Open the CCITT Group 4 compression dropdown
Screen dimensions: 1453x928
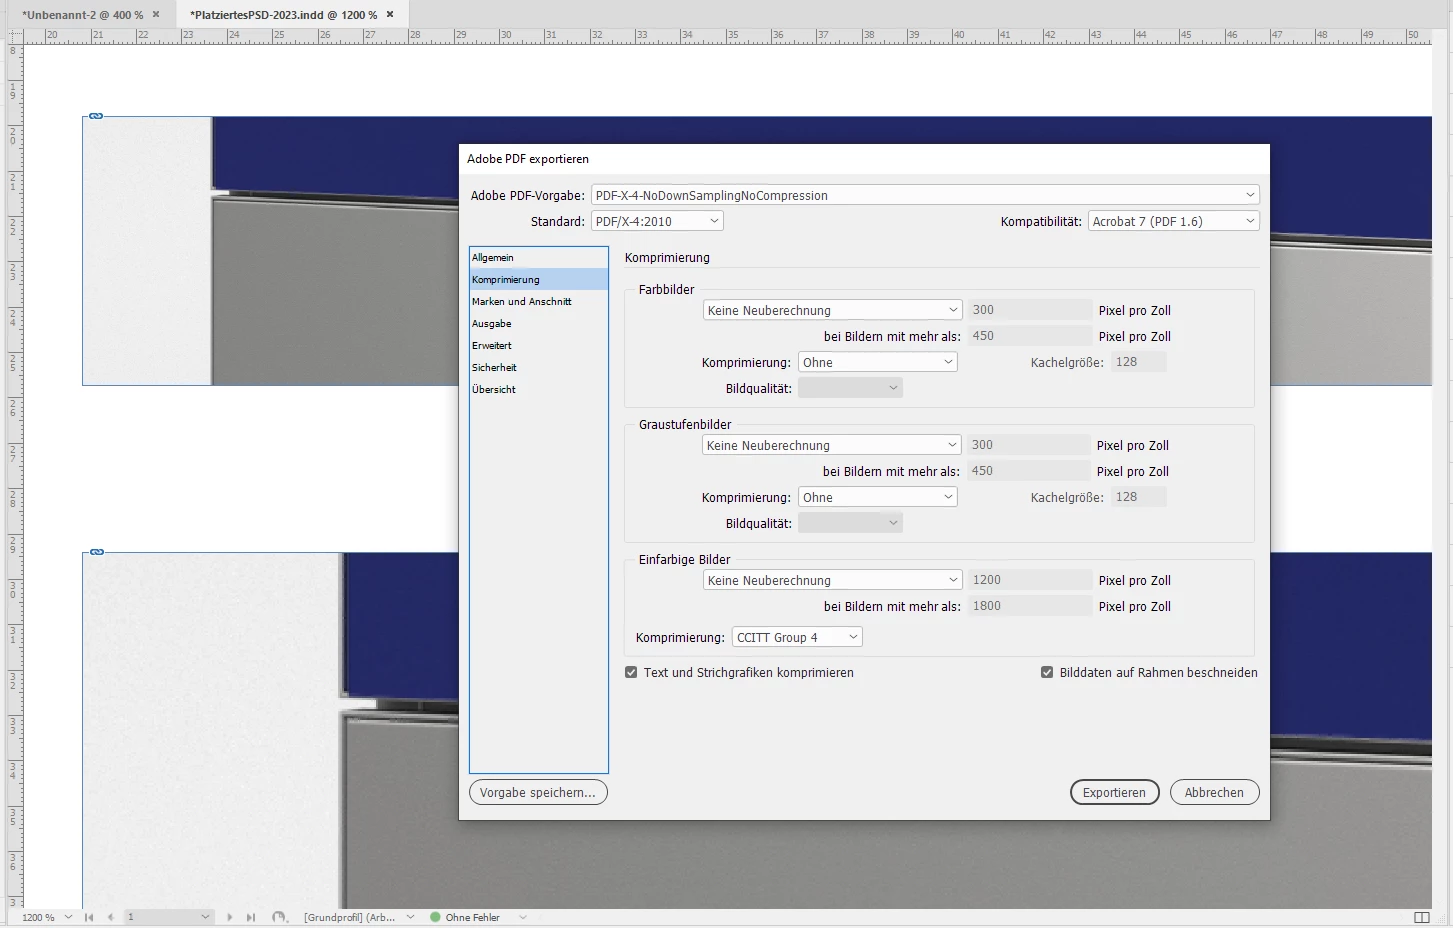(x=797, y=637)
